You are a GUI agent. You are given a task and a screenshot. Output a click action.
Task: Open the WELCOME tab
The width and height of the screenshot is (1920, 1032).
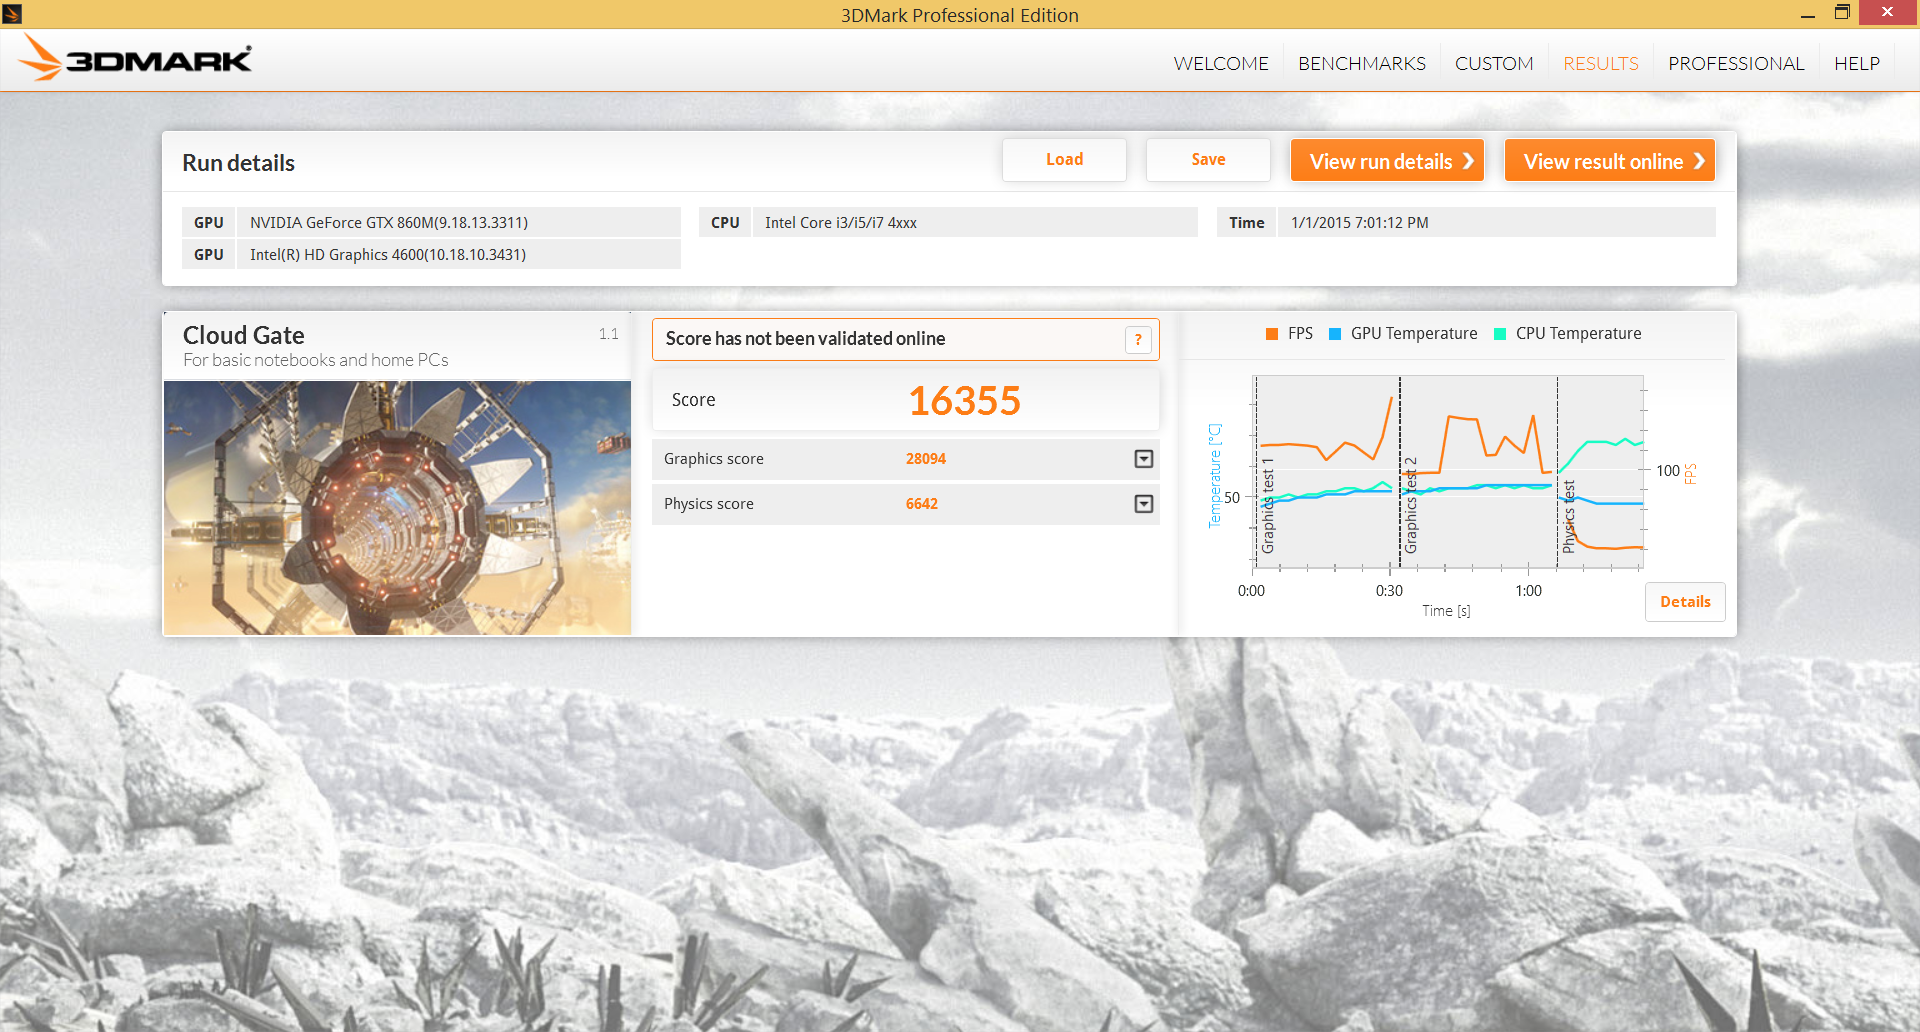pyautogui.click(x=1221, y=63)
